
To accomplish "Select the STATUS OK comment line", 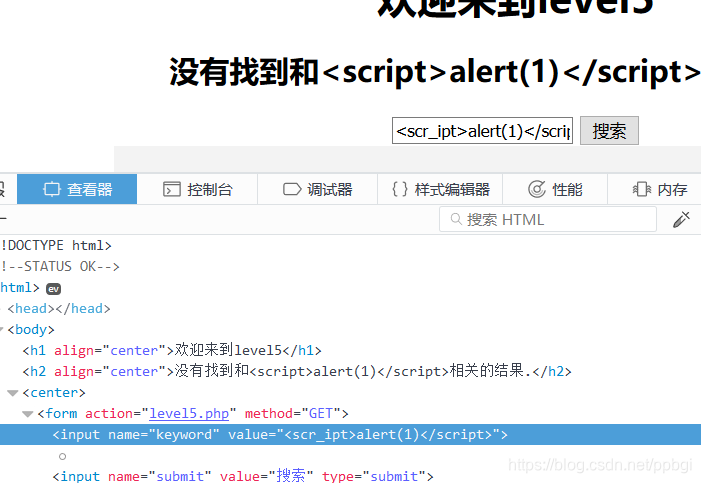I will [60, 266].
